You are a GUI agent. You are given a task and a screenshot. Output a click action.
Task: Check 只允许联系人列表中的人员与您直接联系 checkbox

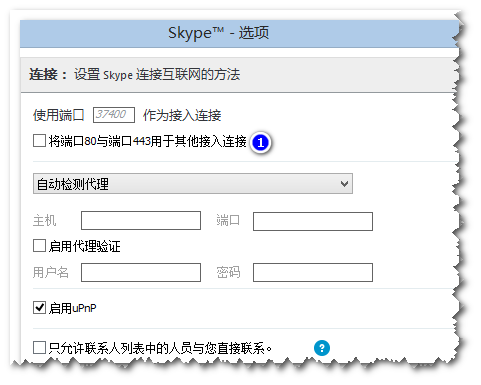coord(39,348)
